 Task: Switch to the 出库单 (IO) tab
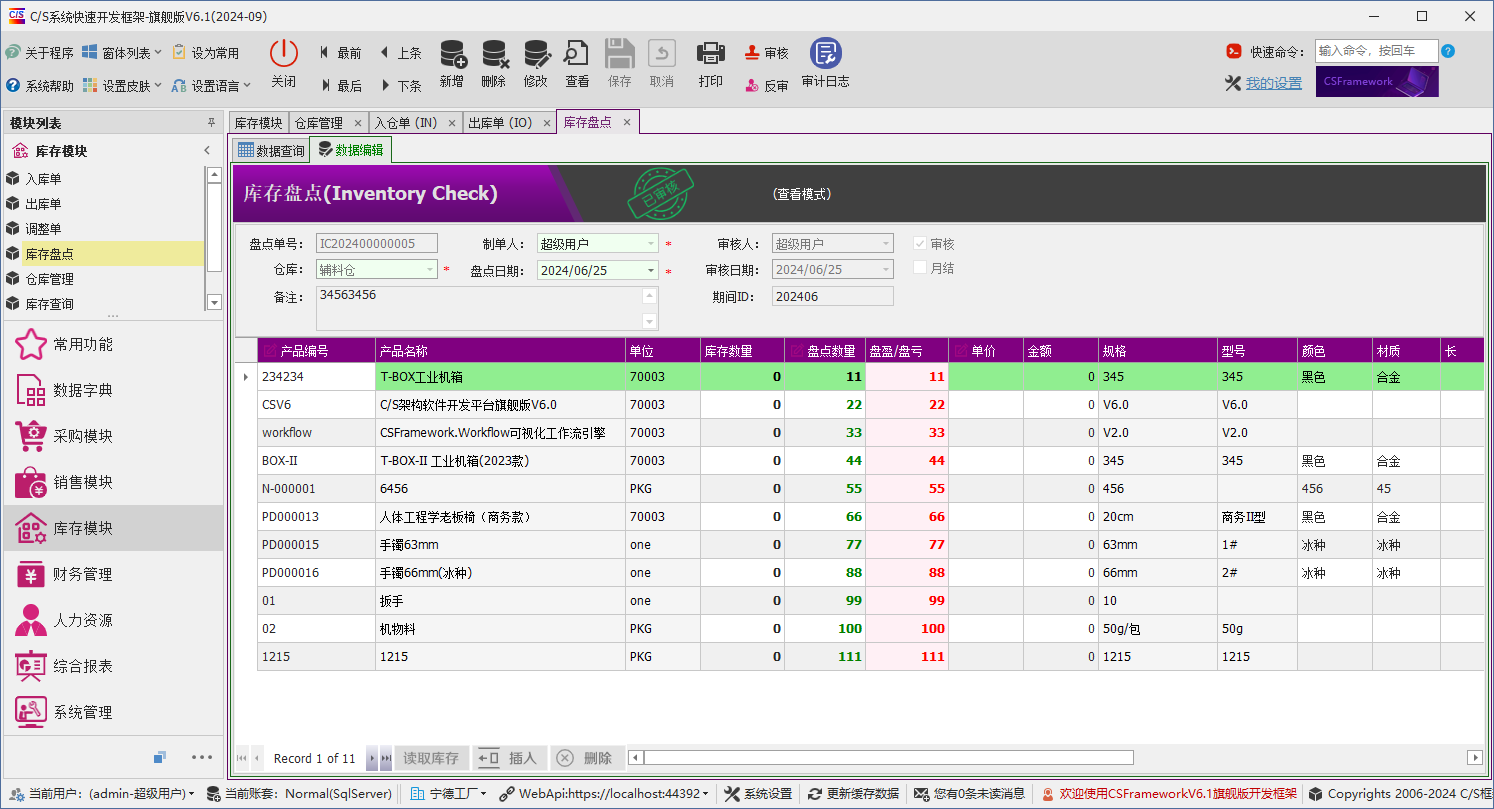click(x=510, y=123)
